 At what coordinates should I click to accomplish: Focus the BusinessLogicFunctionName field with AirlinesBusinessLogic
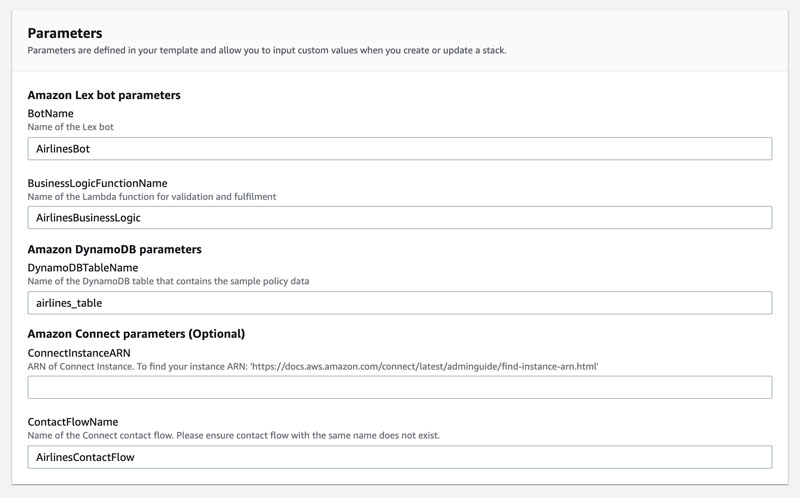399,218
